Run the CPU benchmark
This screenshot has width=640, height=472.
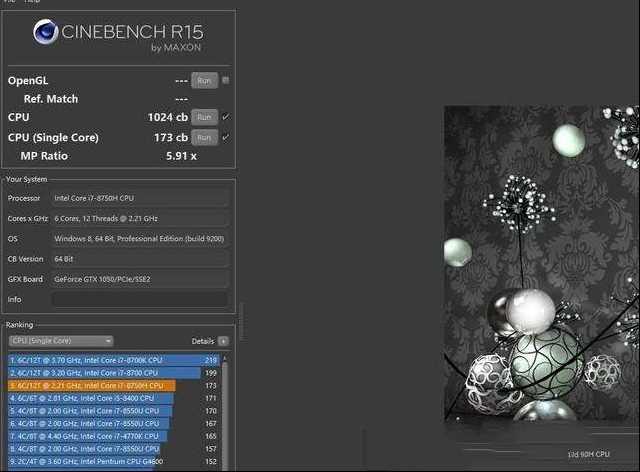click(x=204, y=118)
